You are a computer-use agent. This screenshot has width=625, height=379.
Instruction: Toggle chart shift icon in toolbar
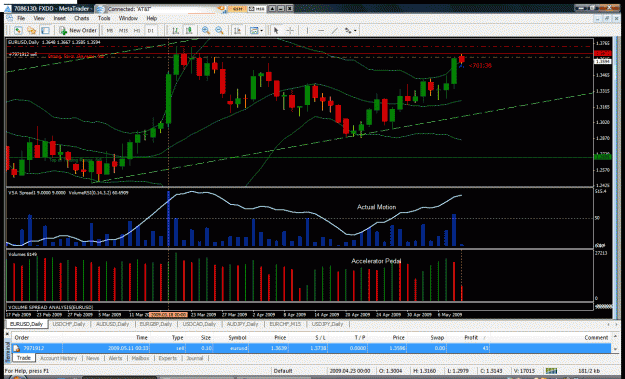coord(237,30)
